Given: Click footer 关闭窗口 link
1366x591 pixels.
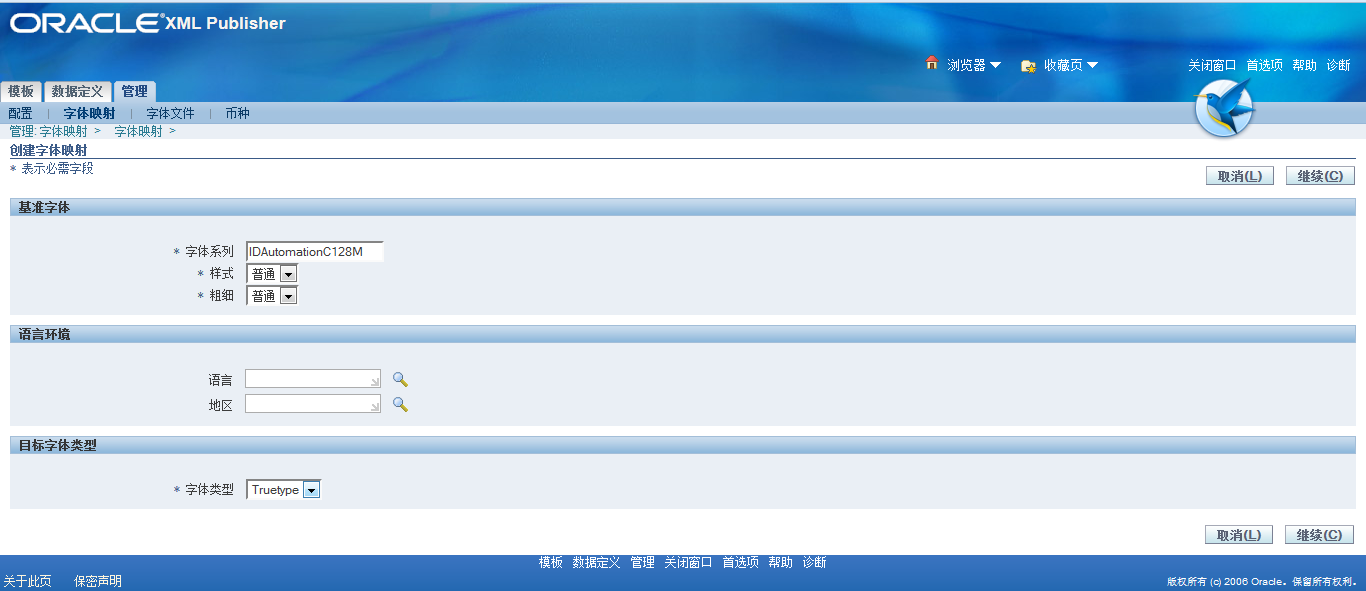Looking at the screenshot, I should [x=688, y=563].
